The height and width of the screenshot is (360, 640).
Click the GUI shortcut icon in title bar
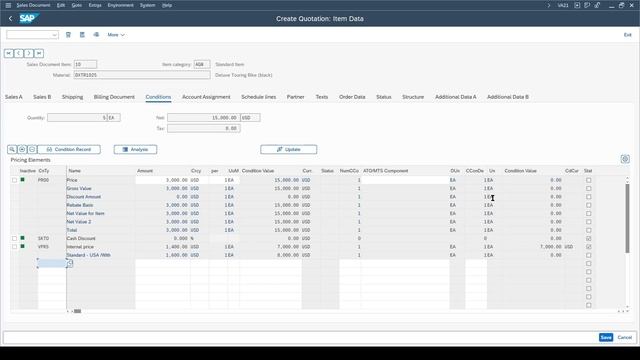click(587, 5)
